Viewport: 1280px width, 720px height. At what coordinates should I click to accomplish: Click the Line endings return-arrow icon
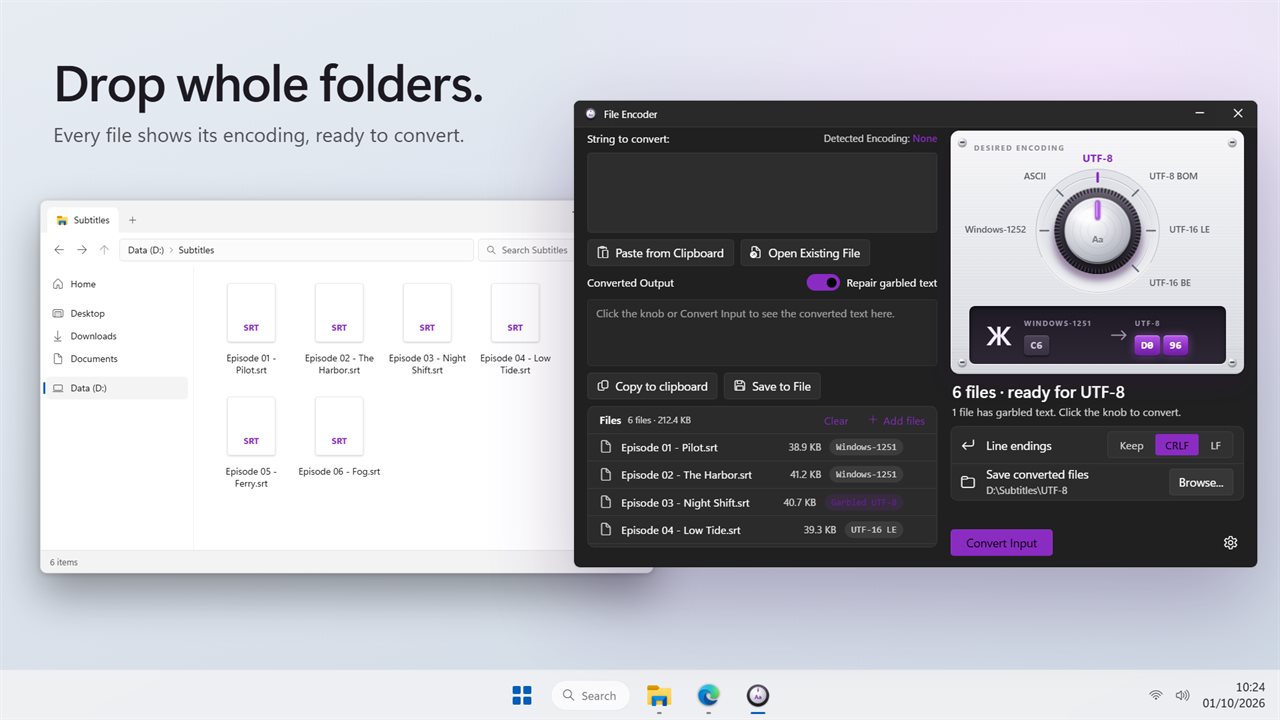click(967, 446)
